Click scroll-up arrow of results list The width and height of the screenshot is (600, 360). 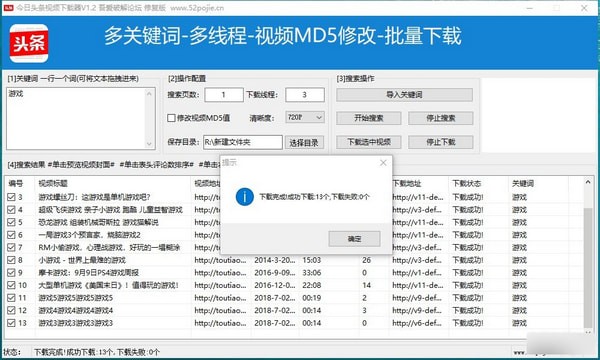[x=588, y=182]
